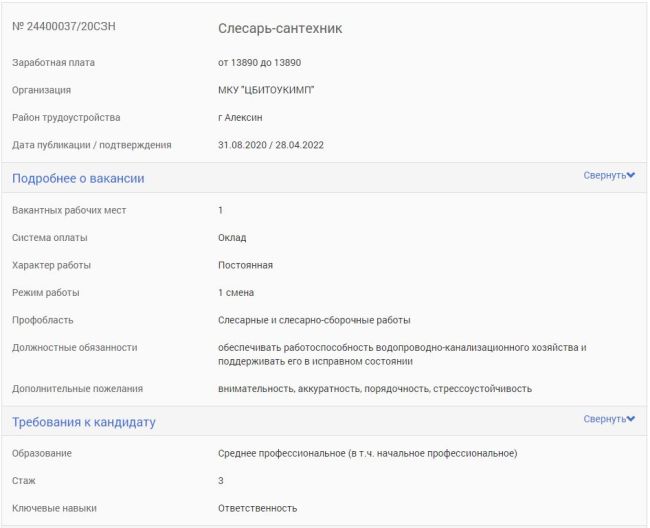The width and height of the screenshot is (650, 528).
Task: Click the 1 смена work schedule value
Action: point(236,293)
